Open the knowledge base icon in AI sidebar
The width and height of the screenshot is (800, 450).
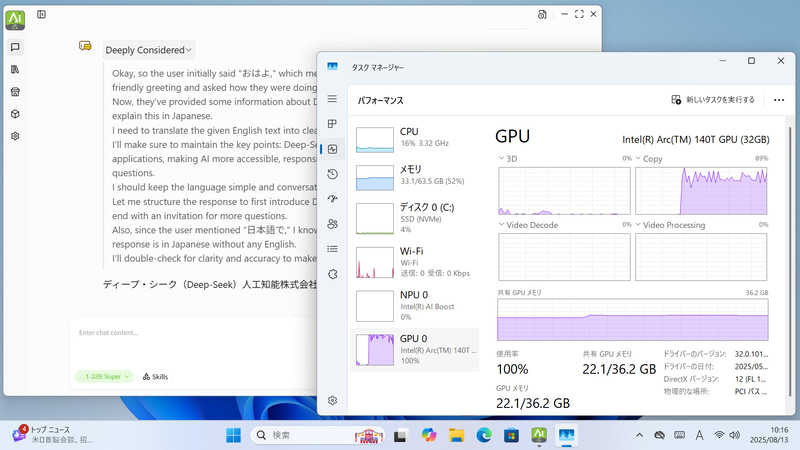[15, 69]
